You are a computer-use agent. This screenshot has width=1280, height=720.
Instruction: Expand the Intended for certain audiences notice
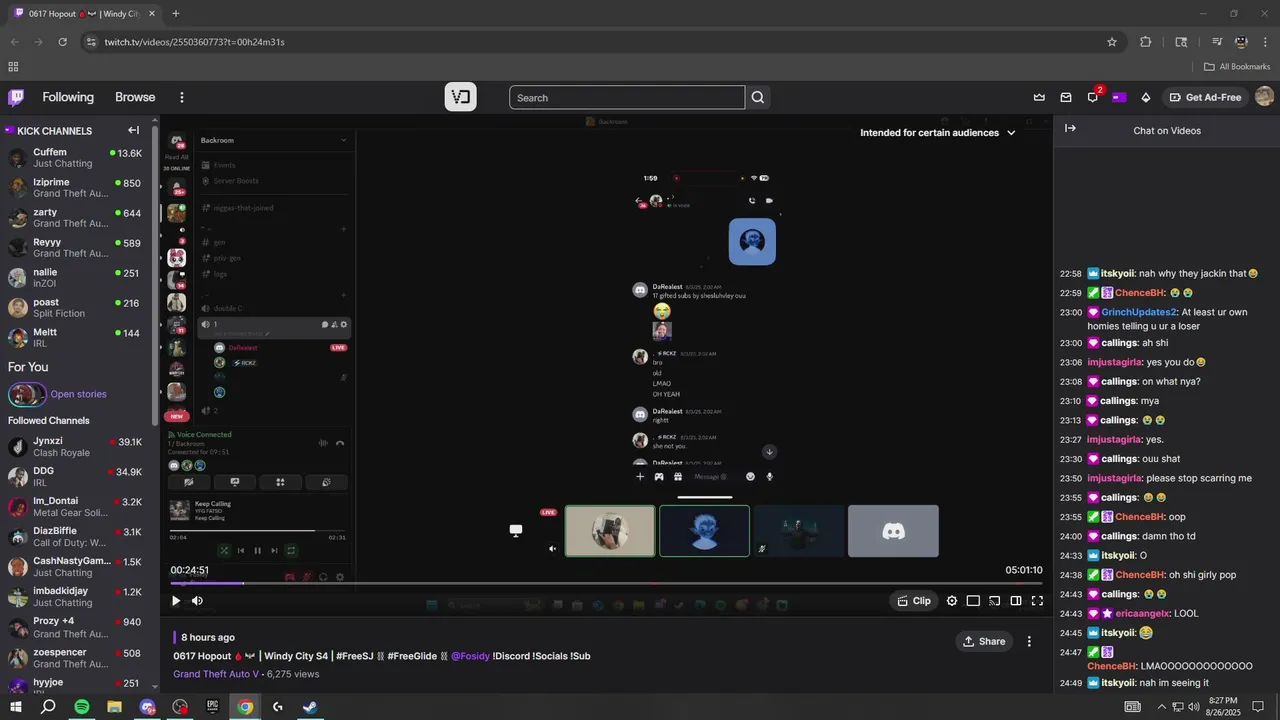pos(938,132)
